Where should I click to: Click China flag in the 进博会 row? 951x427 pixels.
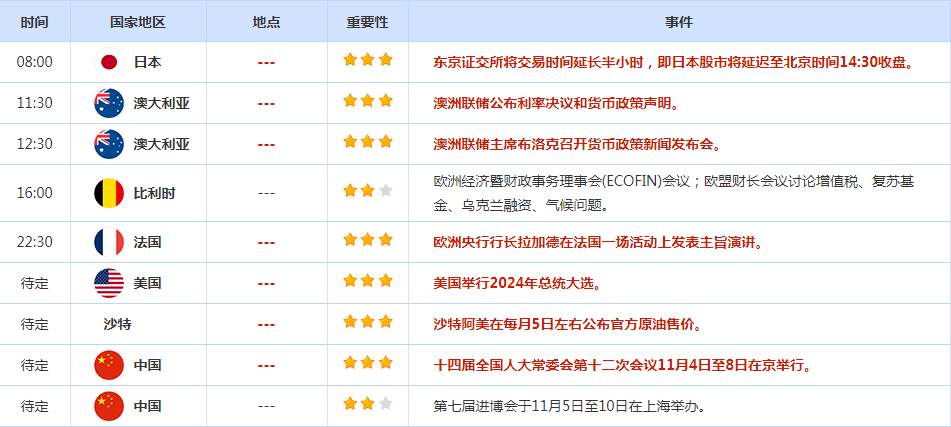pos(109,406)
